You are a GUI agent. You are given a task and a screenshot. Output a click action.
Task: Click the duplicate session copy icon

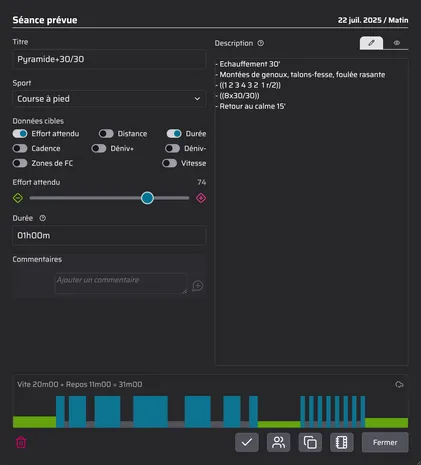[310, 442]
